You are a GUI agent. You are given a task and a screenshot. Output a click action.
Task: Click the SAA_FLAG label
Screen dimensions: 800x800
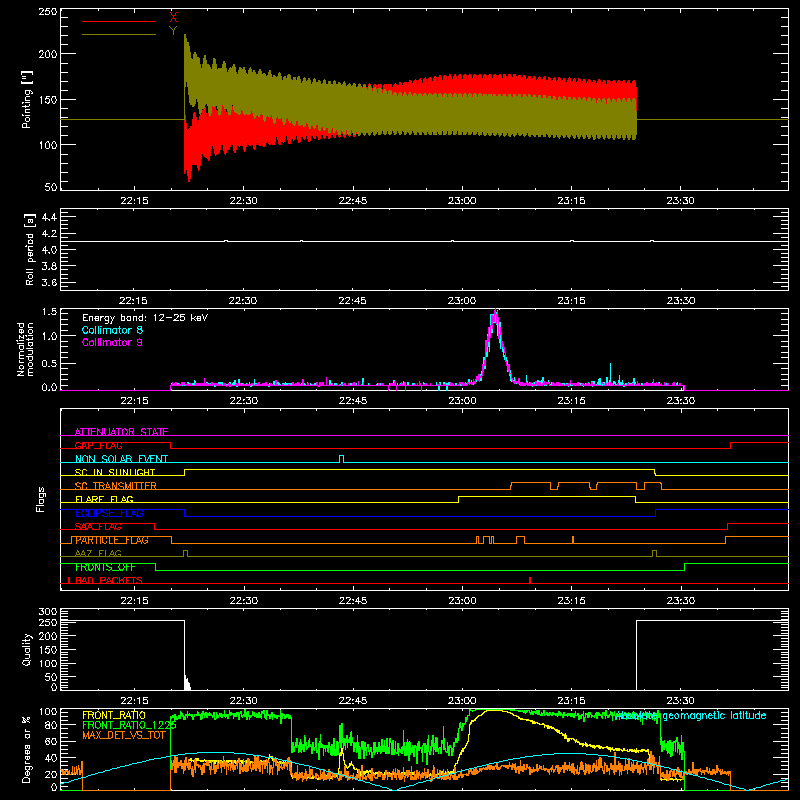tap(98, 526)
